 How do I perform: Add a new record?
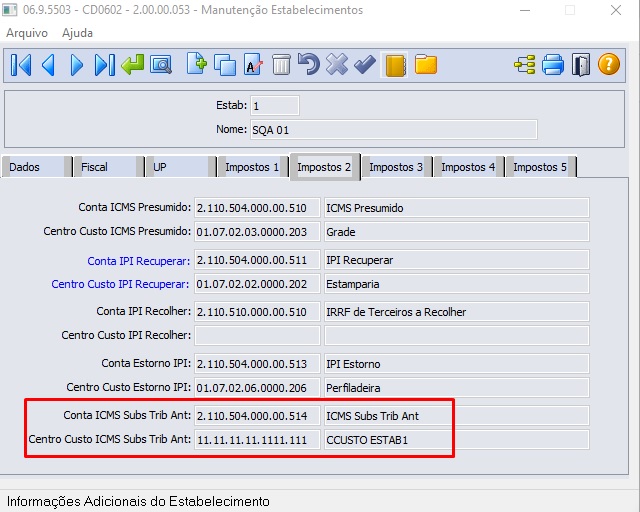pos(197,64)
